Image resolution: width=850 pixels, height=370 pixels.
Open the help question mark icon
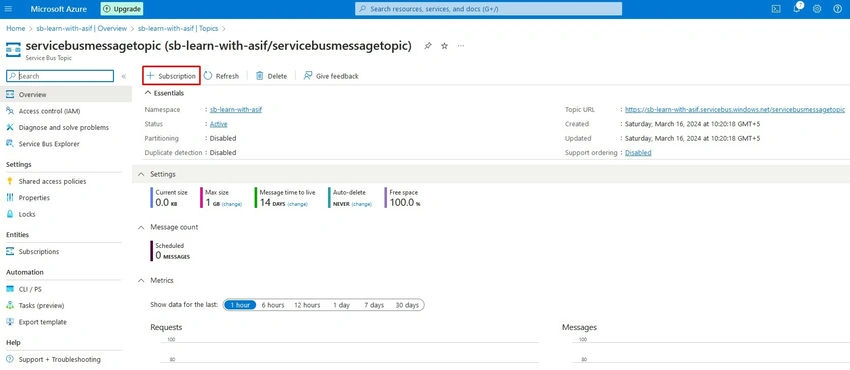[x=838, y=9]
